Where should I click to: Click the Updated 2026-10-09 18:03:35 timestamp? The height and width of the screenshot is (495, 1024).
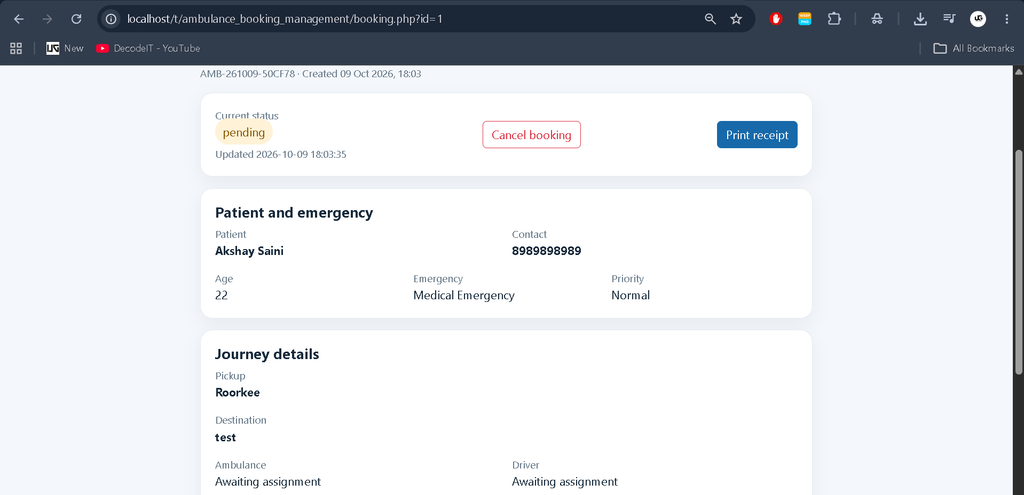(281, 155)
